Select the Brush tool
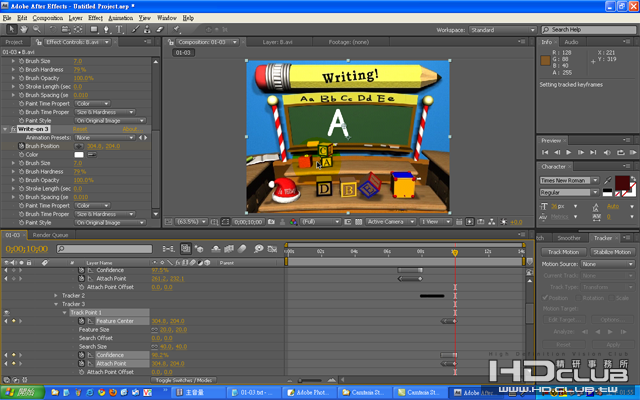This screenshot has width=640, height=400. tap(135, 29)
